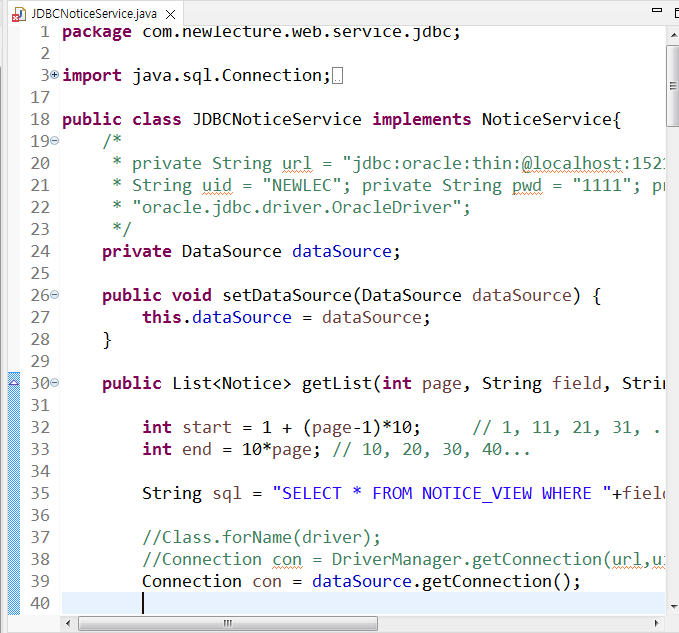Close the JDBCNoticeService.java tab
This screenshot has width=679, height=633.
[x=171, y=14]
